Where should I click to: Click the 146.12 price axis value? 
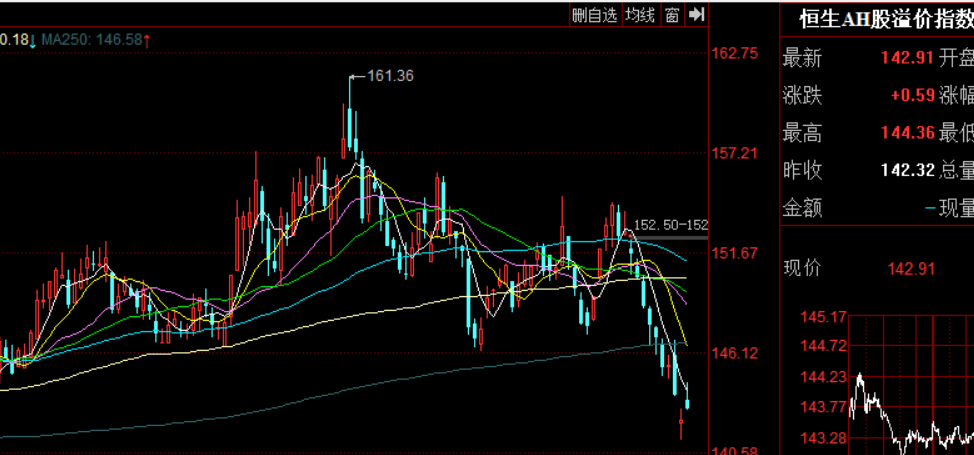pyautogui.click(x=735, y=353)
